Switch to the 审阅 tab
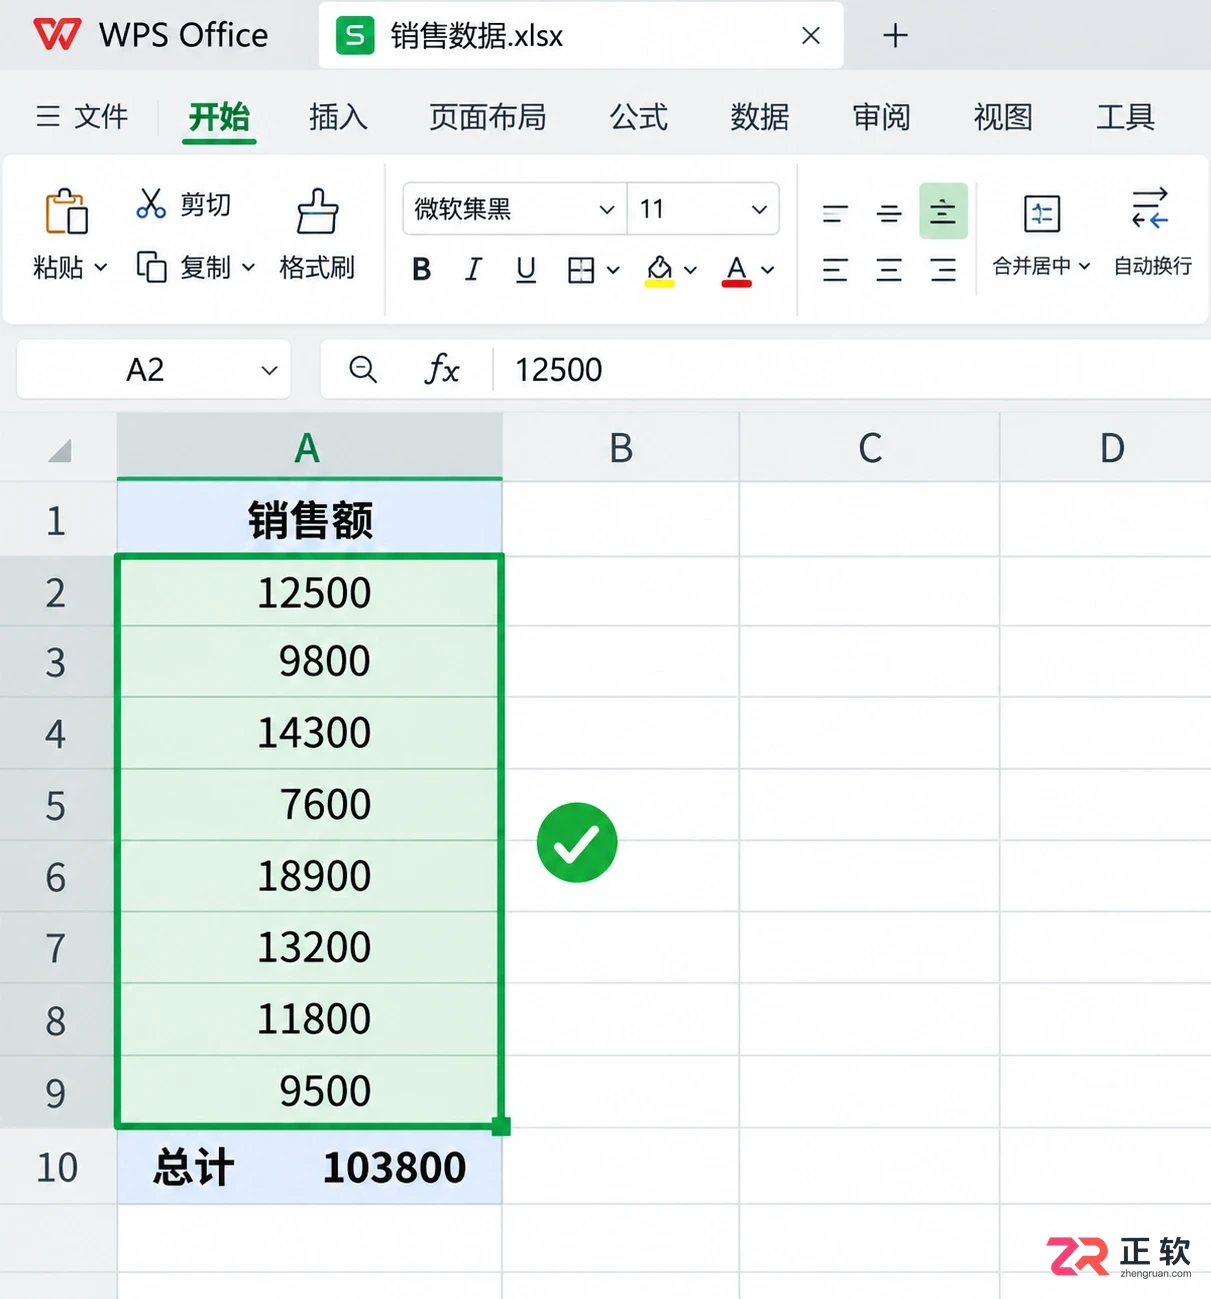1211x1299 pixels. tap(881, 117)
